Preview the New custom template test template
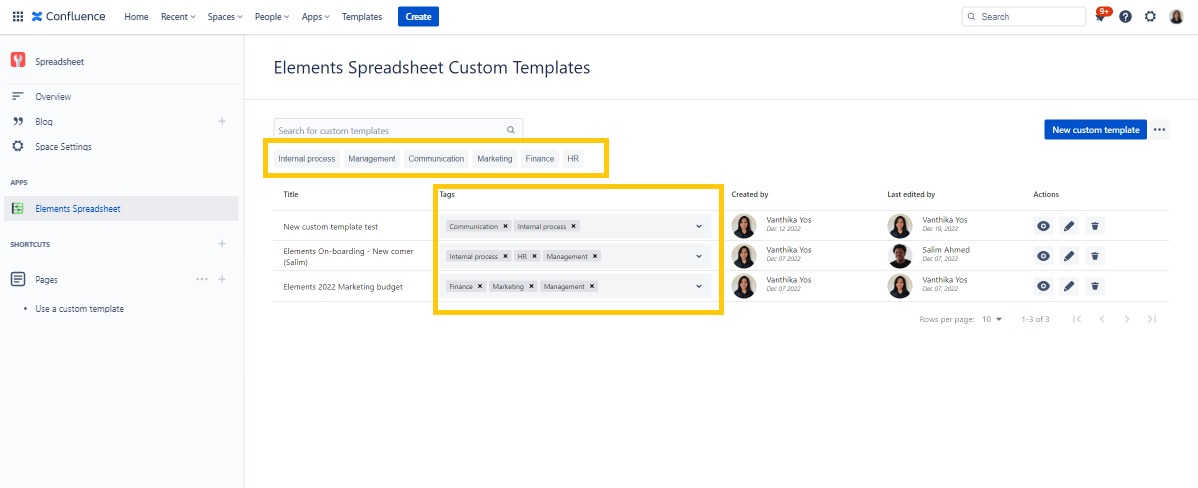This screenshot has height=488, width=1198. coord(1043,226)
